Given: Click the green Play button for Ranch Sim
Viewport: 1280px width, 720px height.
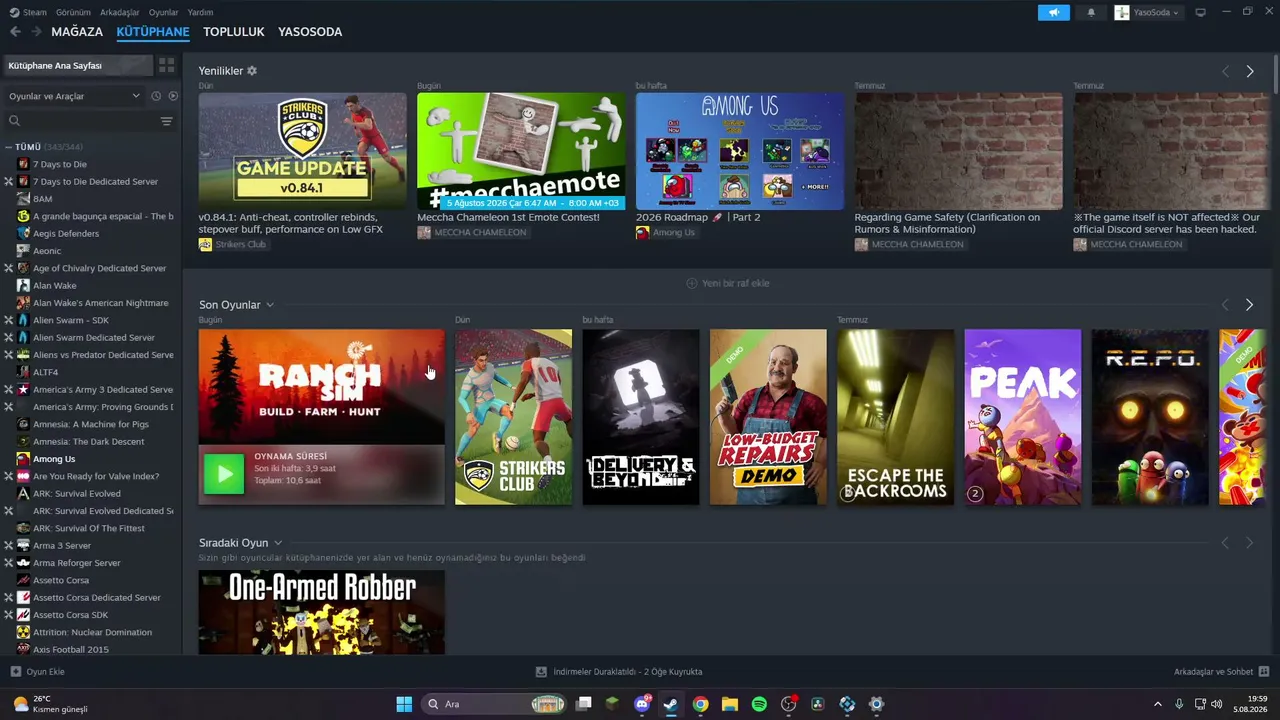Looking at the screenshot, I should point(224,474).
